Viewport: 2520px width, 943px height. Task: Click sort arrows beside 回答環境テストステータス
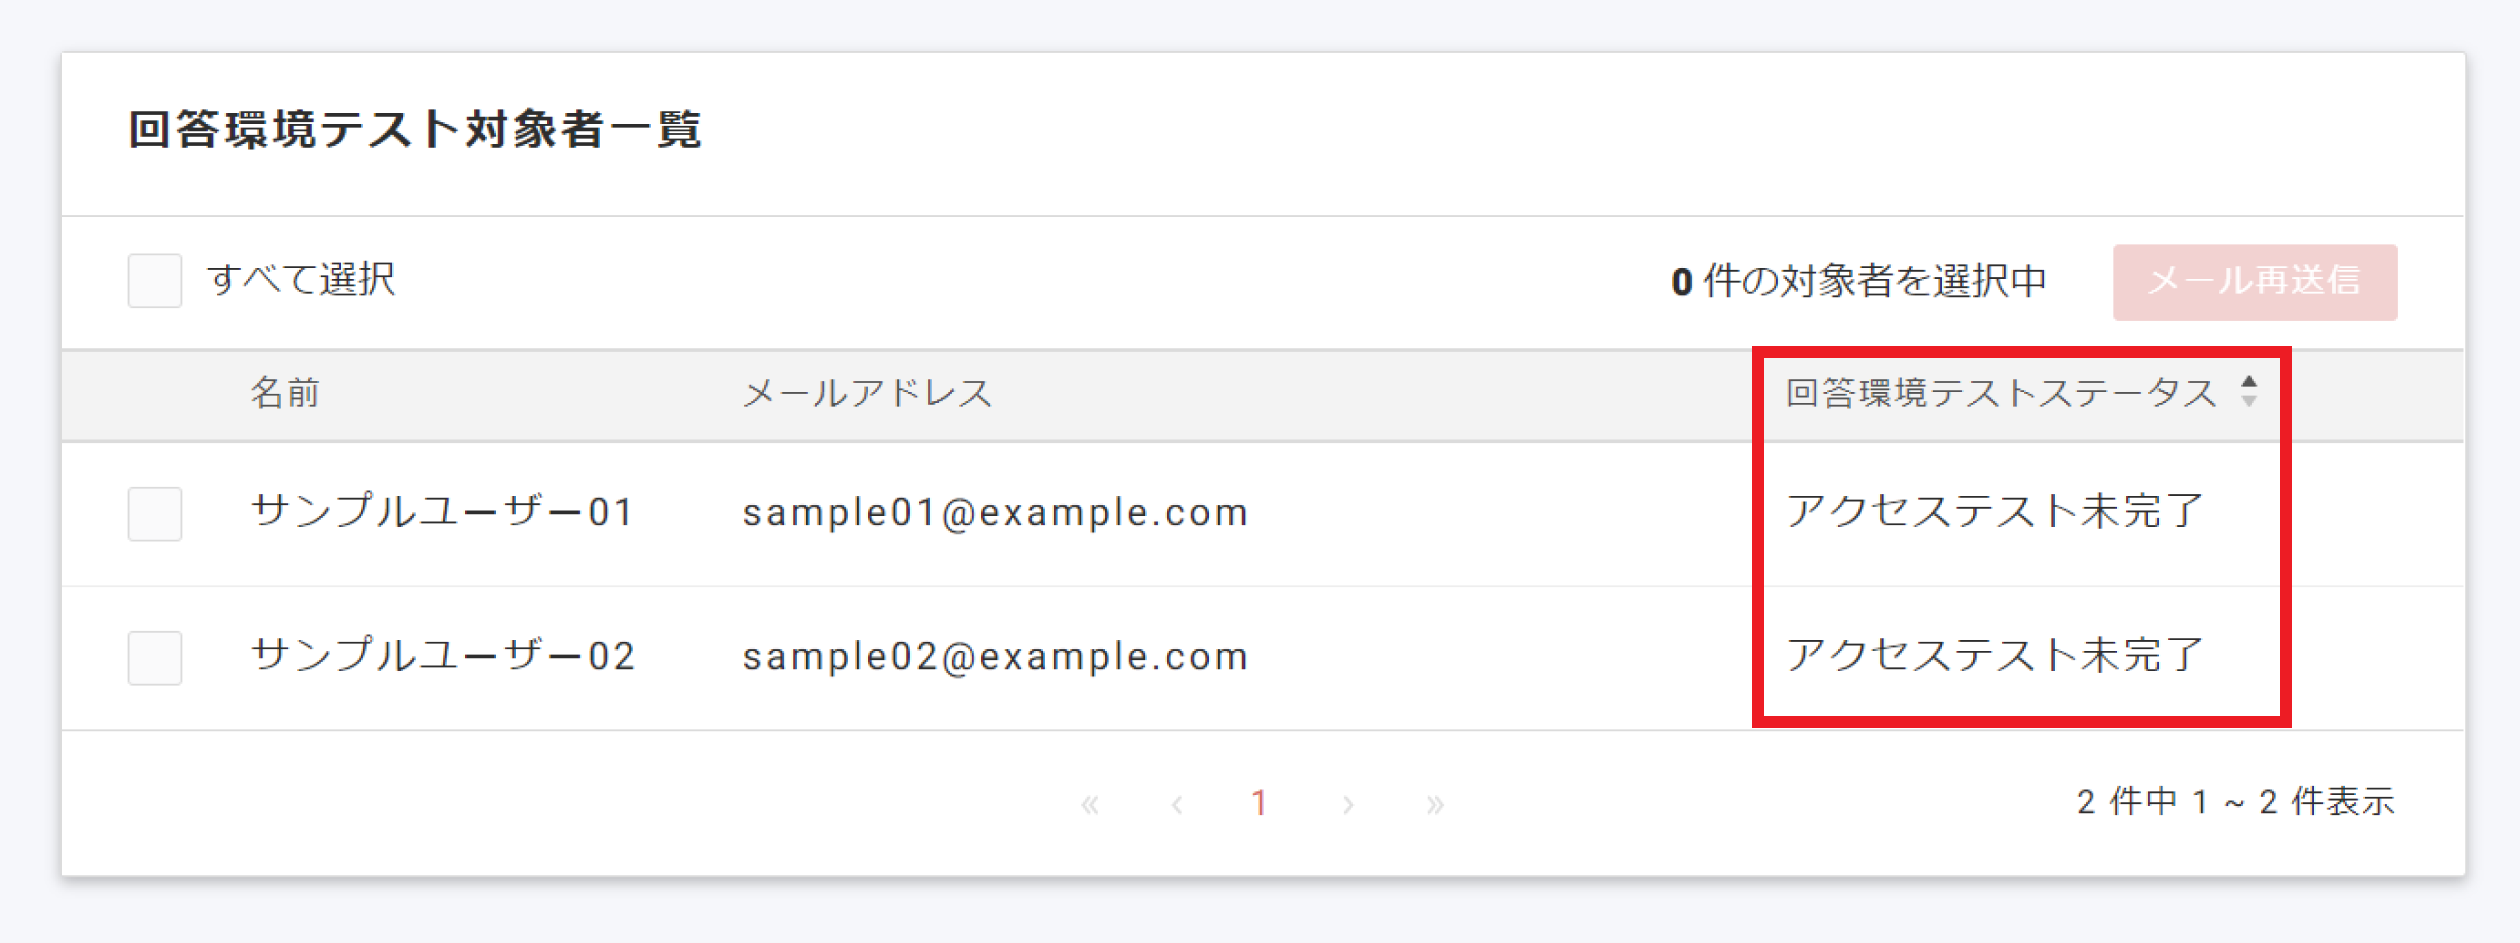[x=2249, y=391]
